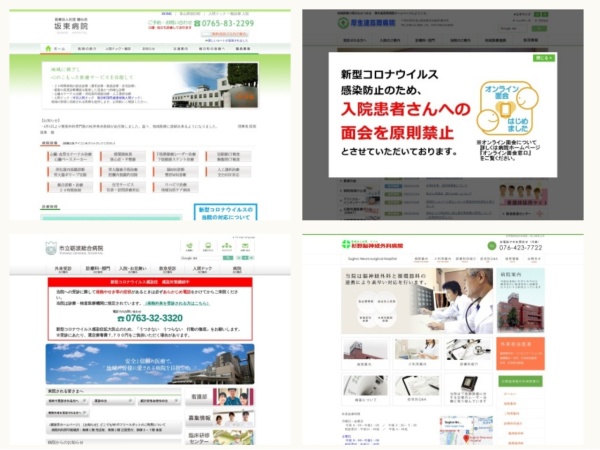This screenshot has width=600, height=450.
Task: Click the green link in the red alert box
Action: (177, 303)
